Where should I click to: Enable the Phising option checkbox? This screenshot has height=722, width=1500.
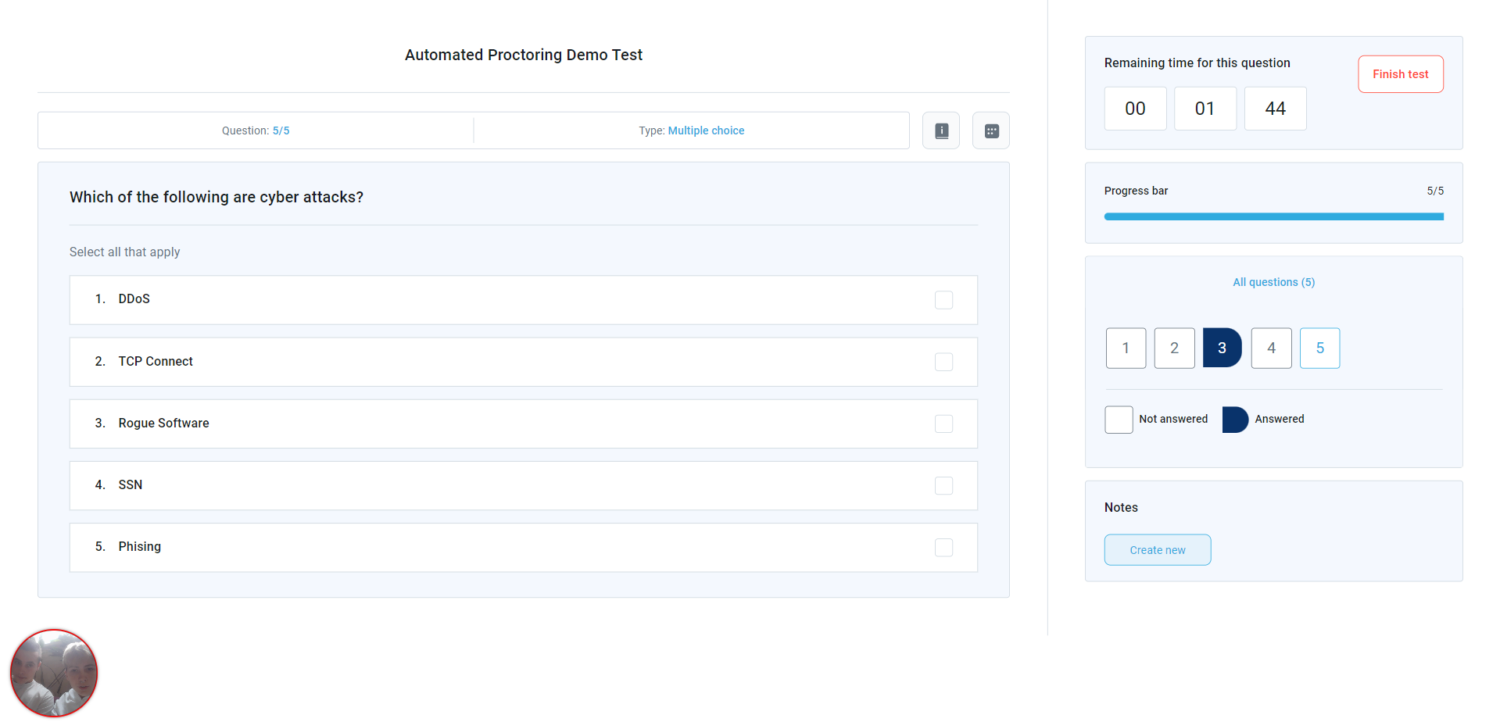(943, 548)
